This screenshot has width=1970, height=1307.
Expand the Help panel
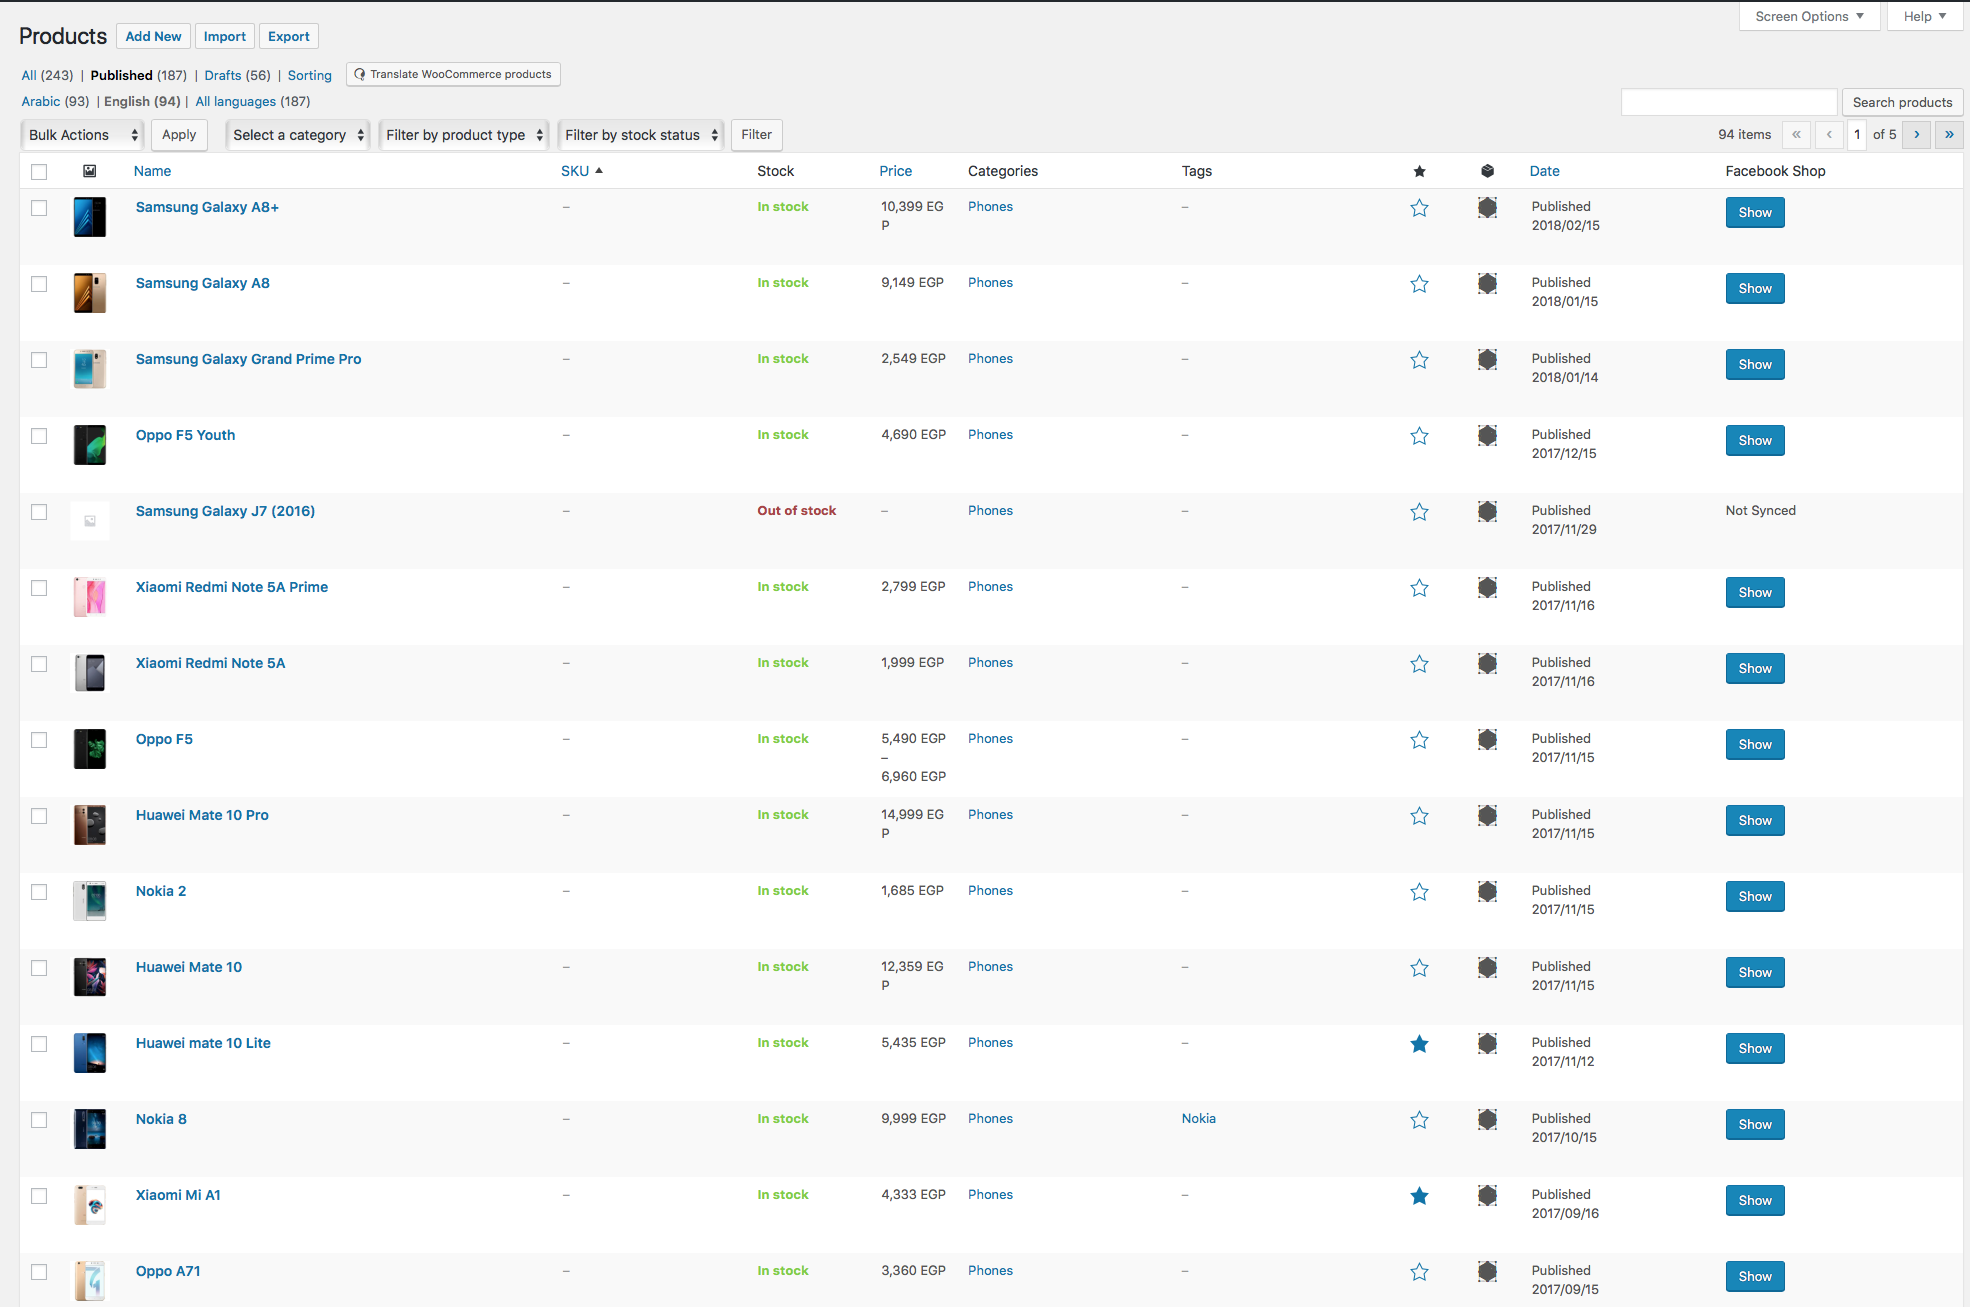tap(1925, 16)
